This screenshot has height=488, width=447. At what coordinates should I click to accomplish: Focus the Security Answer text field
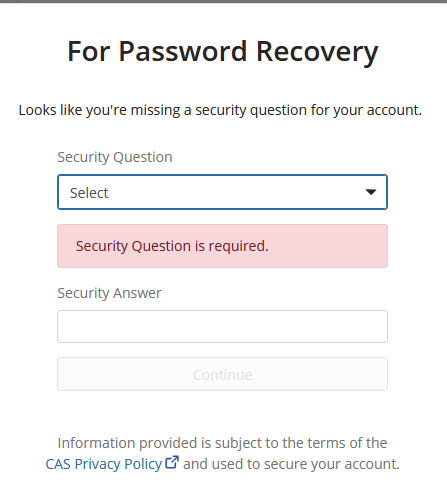click(222, 326)
